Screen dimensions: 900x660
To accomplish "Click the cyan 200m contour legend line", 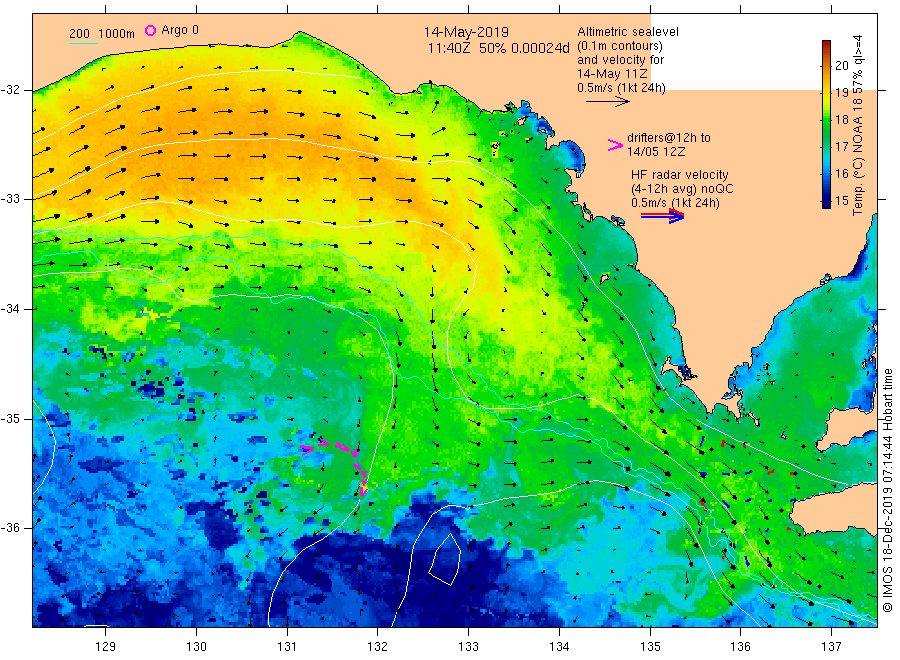I will coord(83,44).
